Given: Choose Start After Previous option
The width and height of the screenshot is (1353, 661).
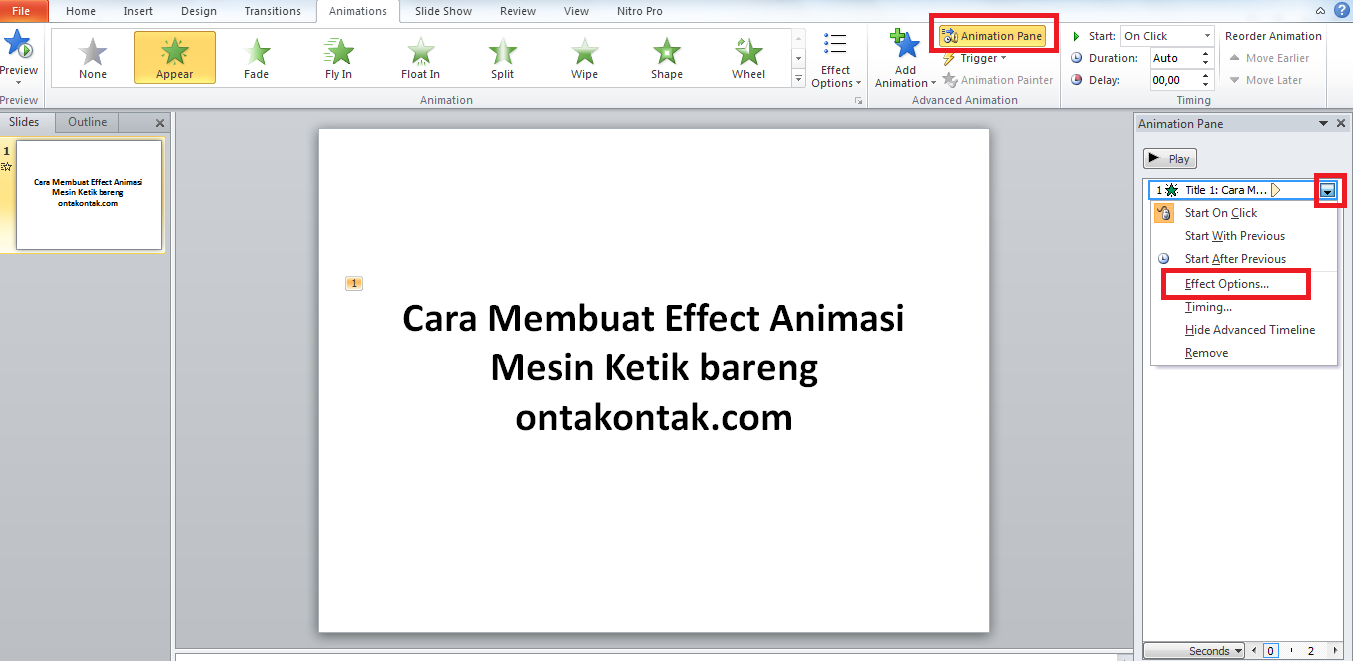Looking at the screenshot, I should 1235,259.
